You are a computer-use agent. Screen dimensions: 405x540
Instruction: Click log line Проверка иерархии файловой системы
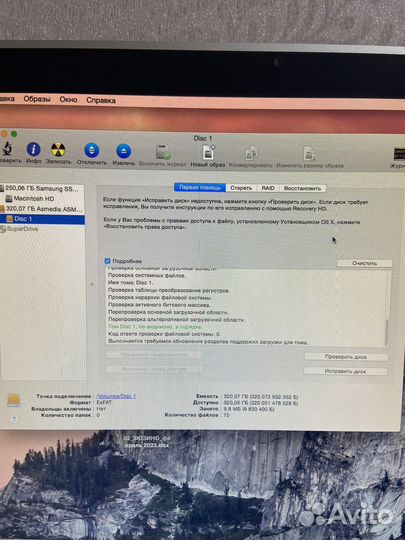[x=160, y=298]
